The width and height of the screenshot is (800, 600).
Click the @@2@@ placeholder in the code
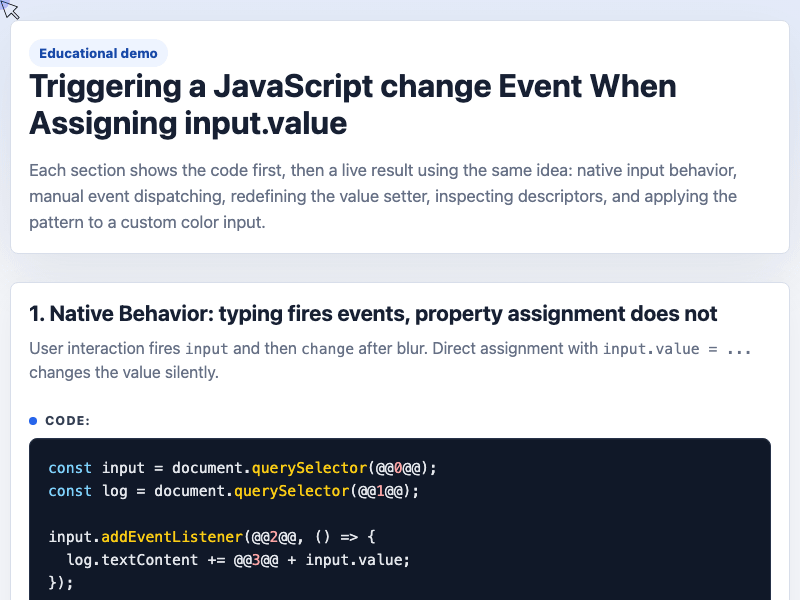274,537
